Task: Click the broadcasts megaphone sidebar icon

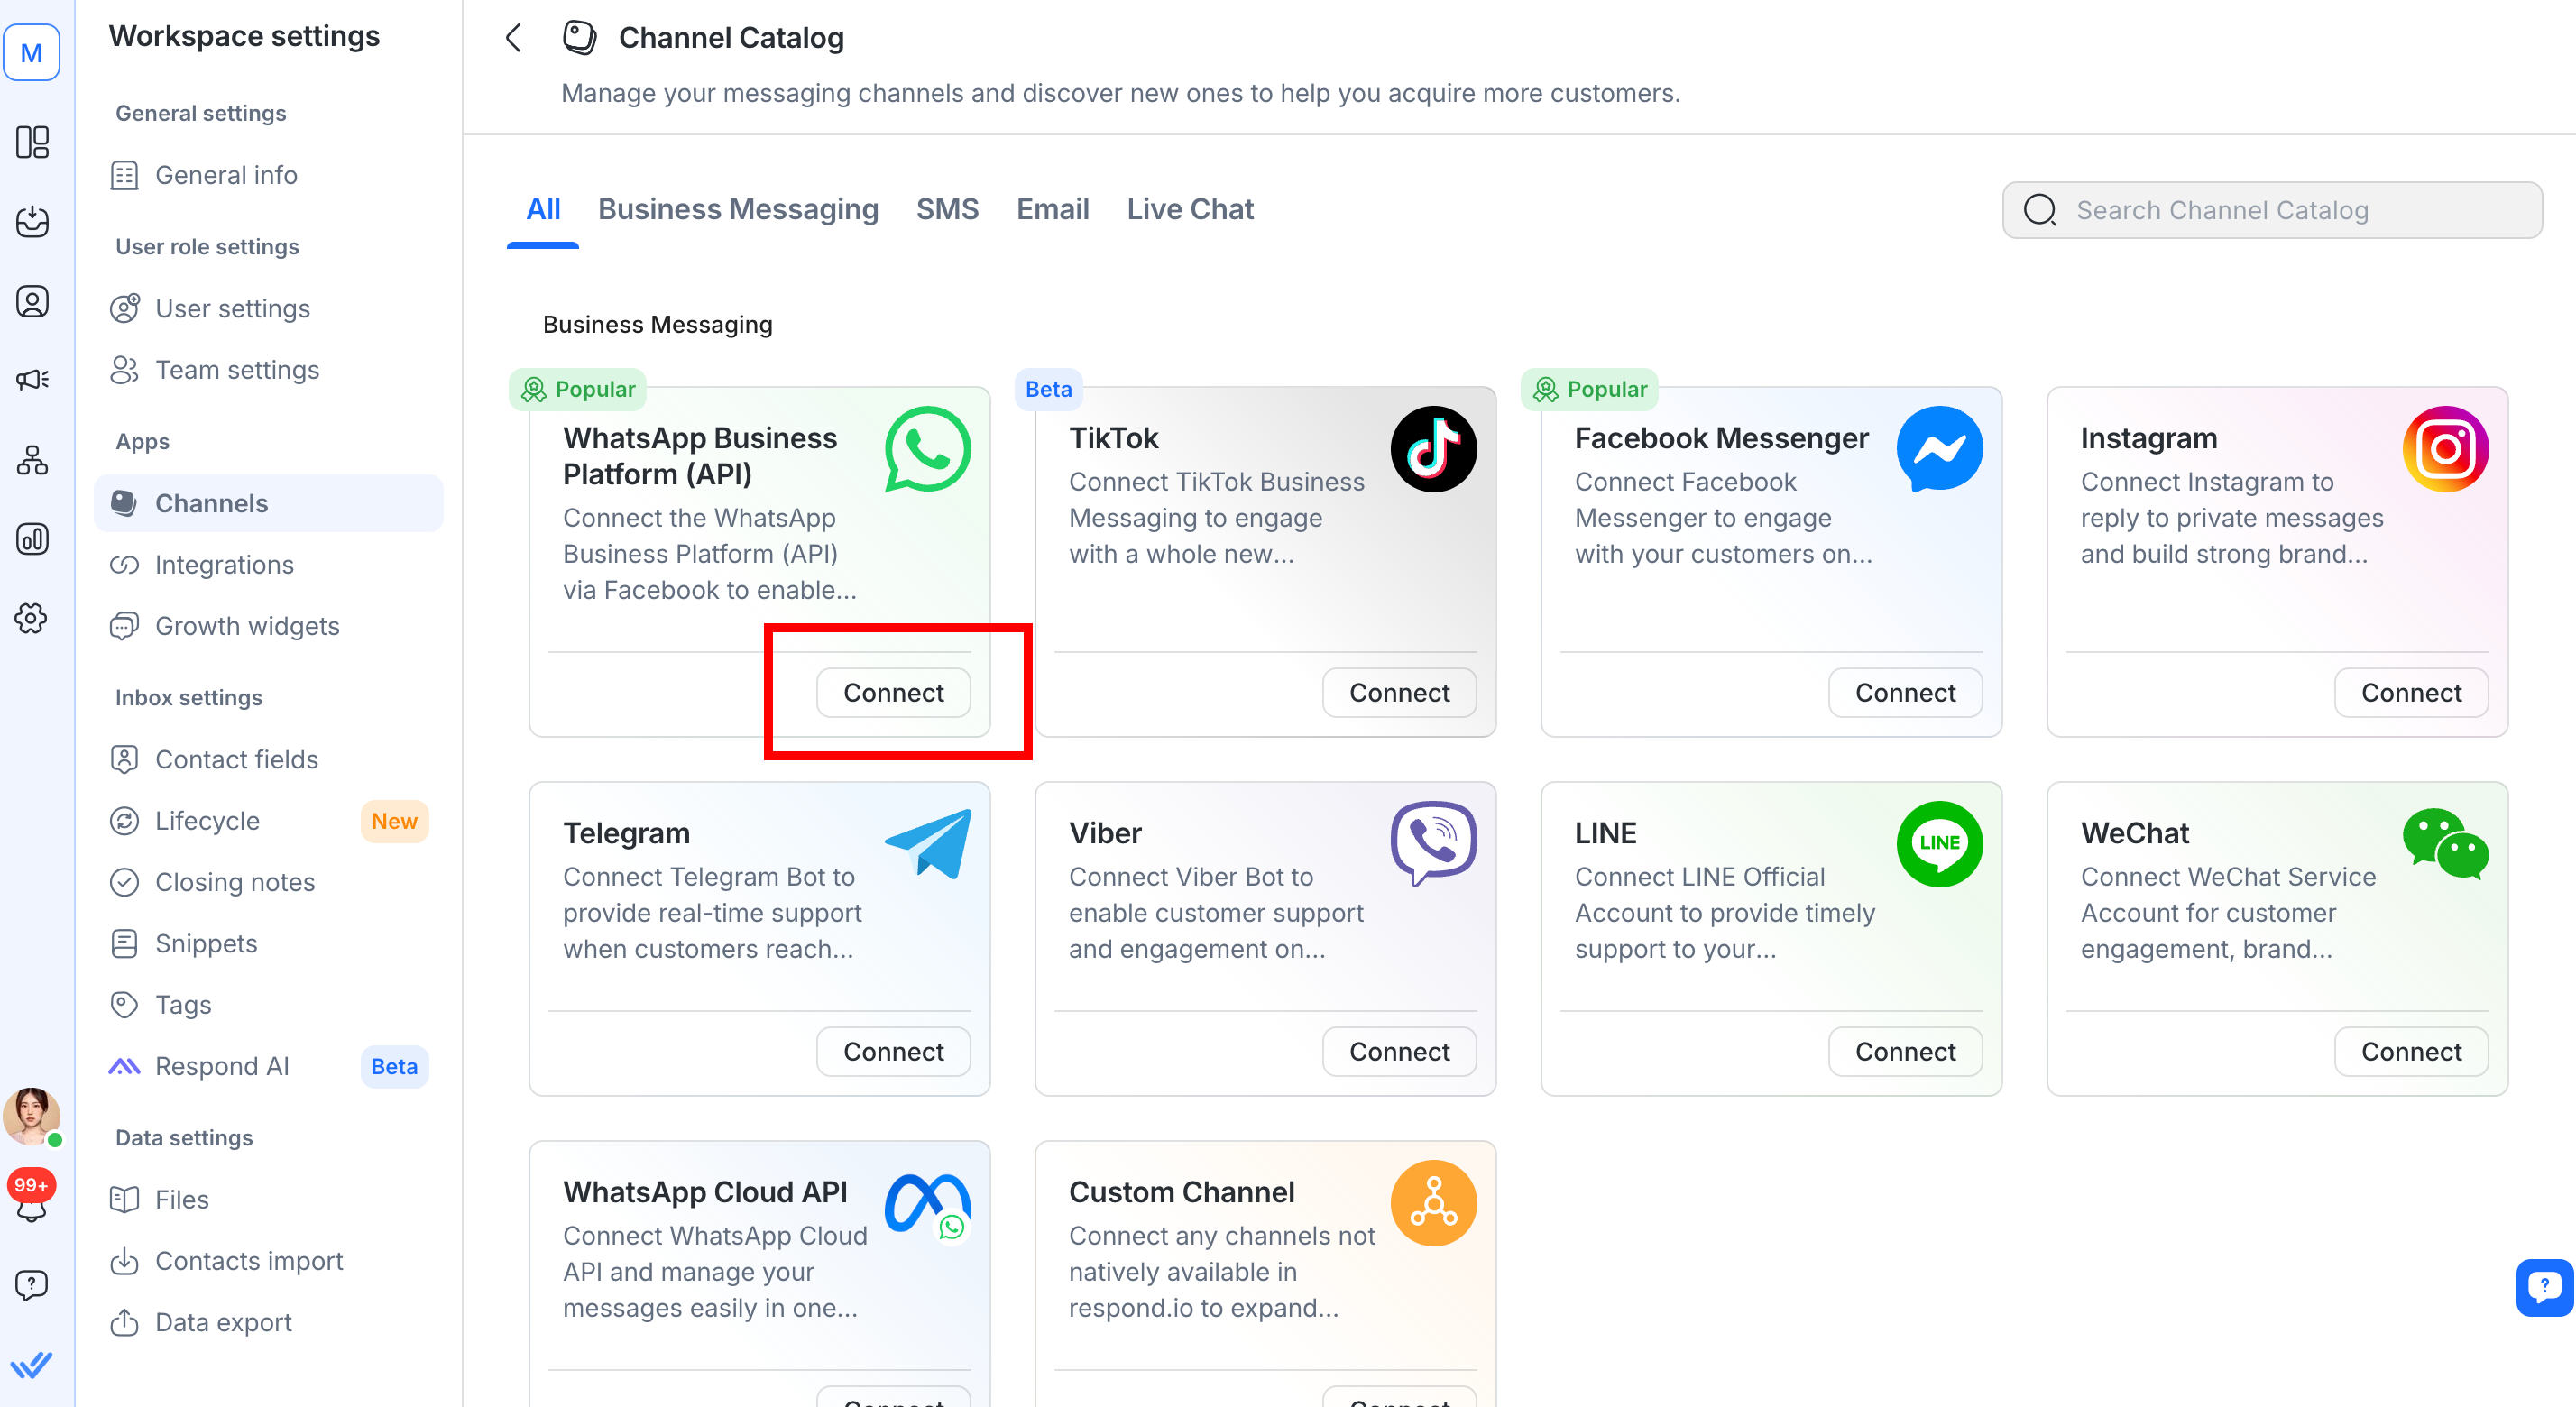Action: point(32,380)
